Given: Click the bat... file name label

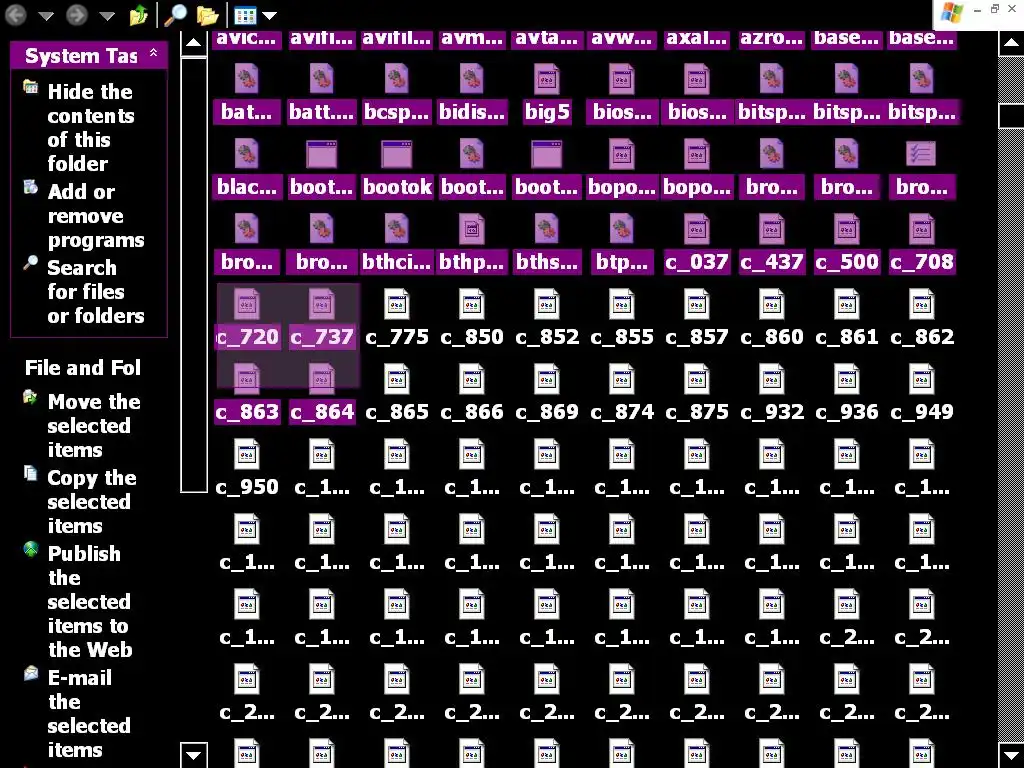Looking at the screenshot, I should click(246, 112).
